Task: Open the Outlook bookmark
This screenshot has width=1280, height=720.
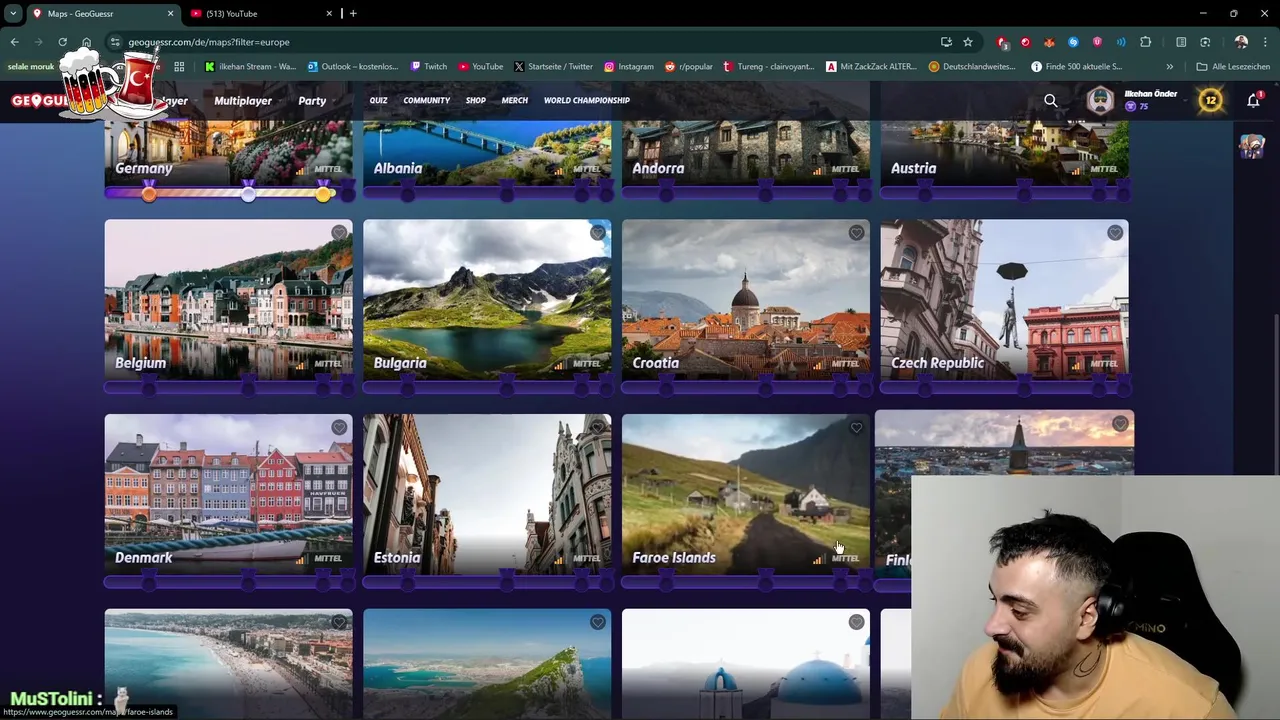Action: tap(353, 67)
